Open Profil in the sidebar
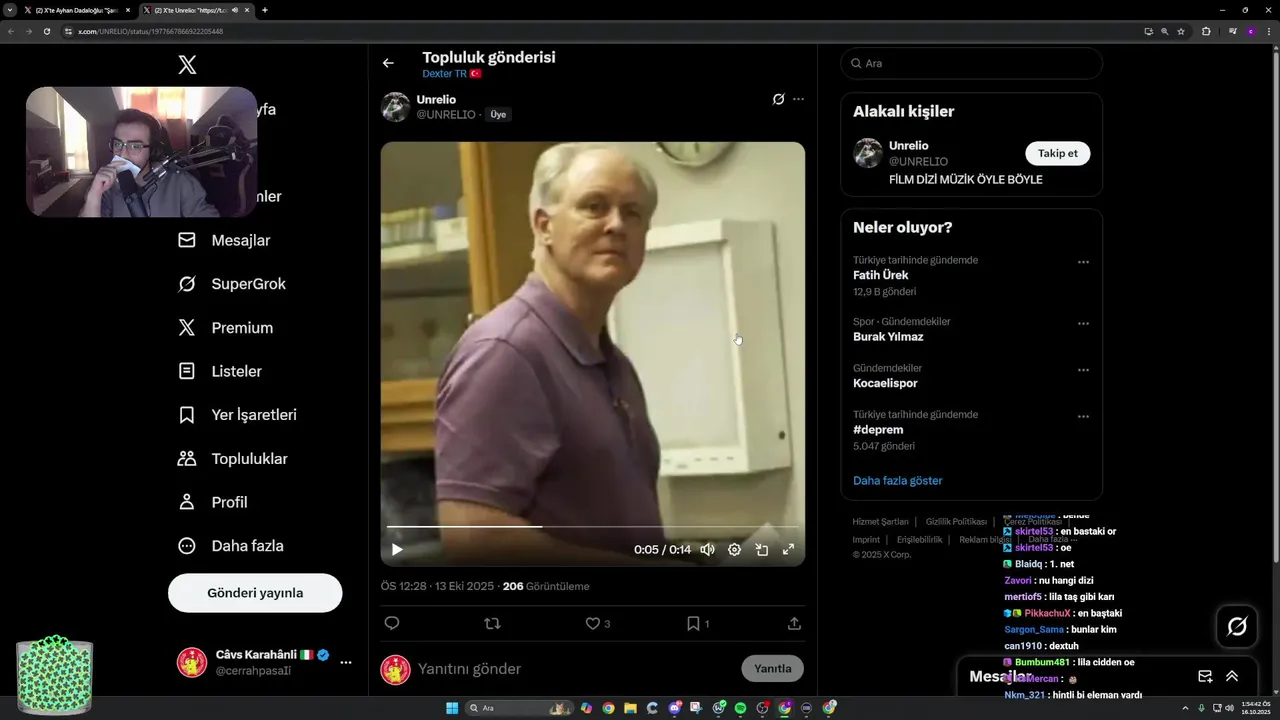 (x=213, y=502)
